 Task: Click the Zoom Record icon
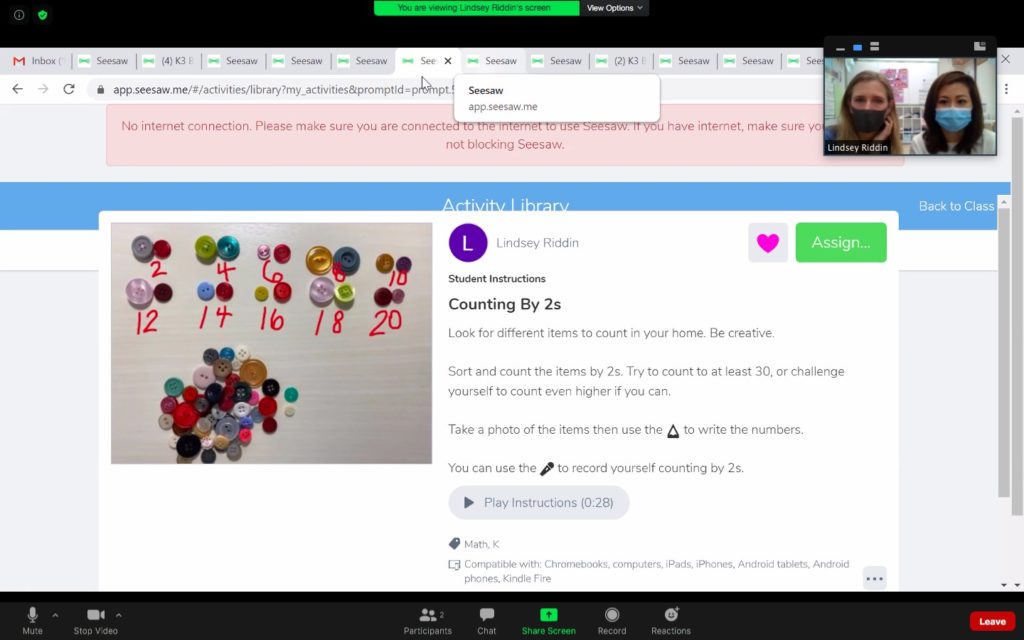(x=612, y=621)
